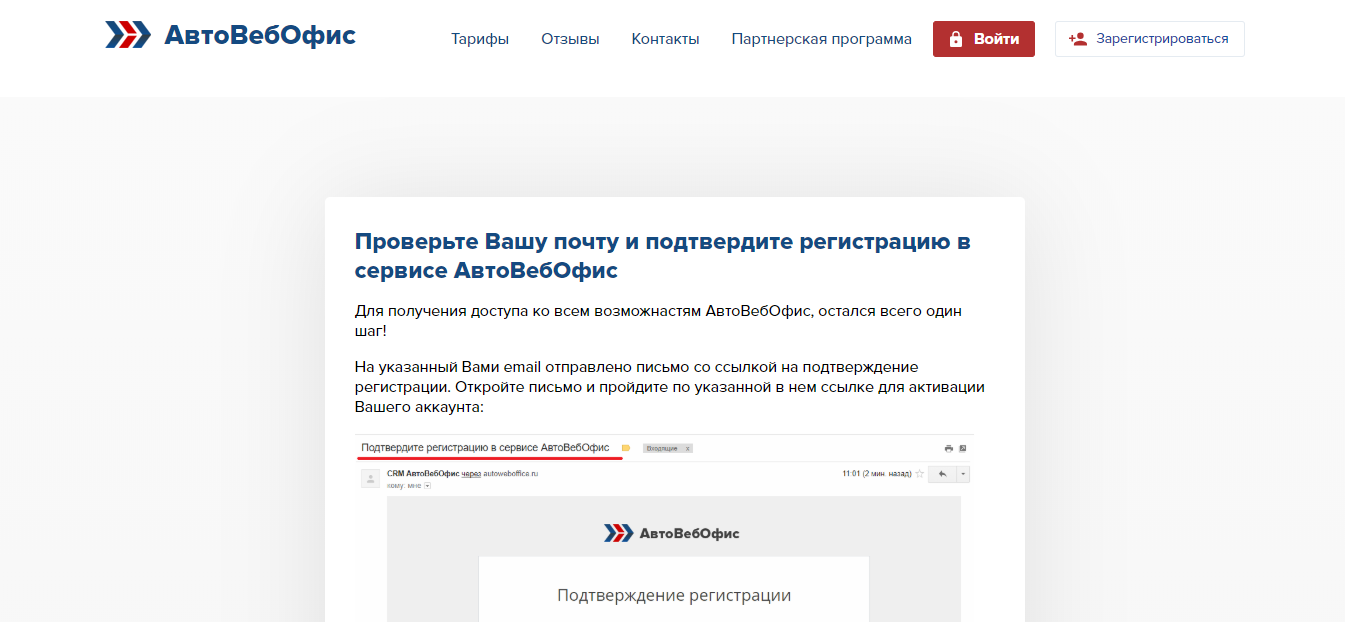Screen dimensions: 1345x622
Task: Open the Контакты link
Action: (665, 39)
